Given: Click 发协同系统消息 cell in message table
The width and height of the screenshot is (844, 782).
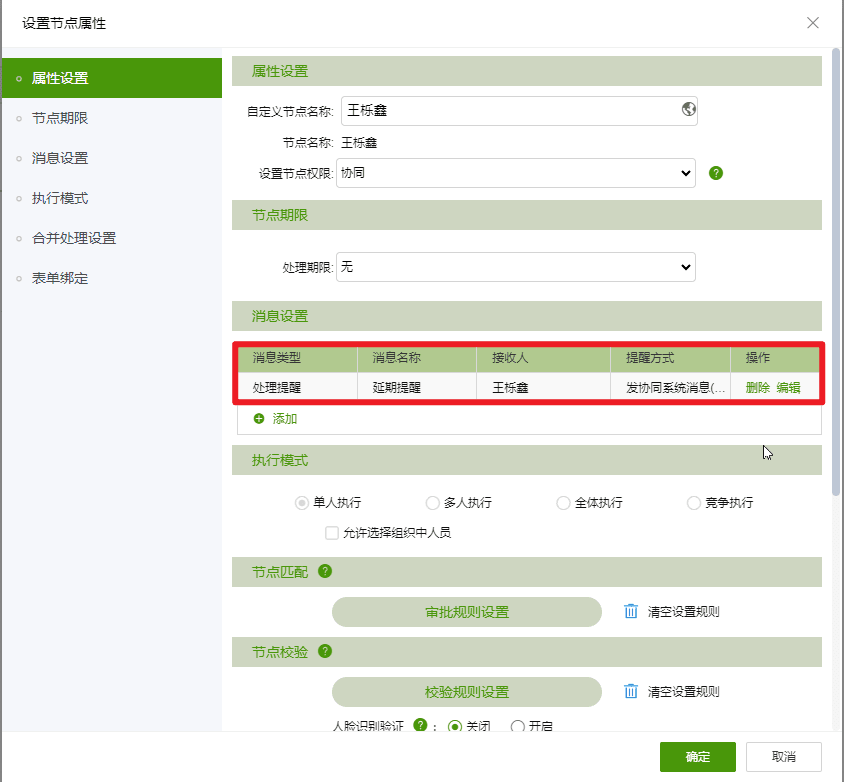Looking at the screenshot, I should (x=671, y=388).
